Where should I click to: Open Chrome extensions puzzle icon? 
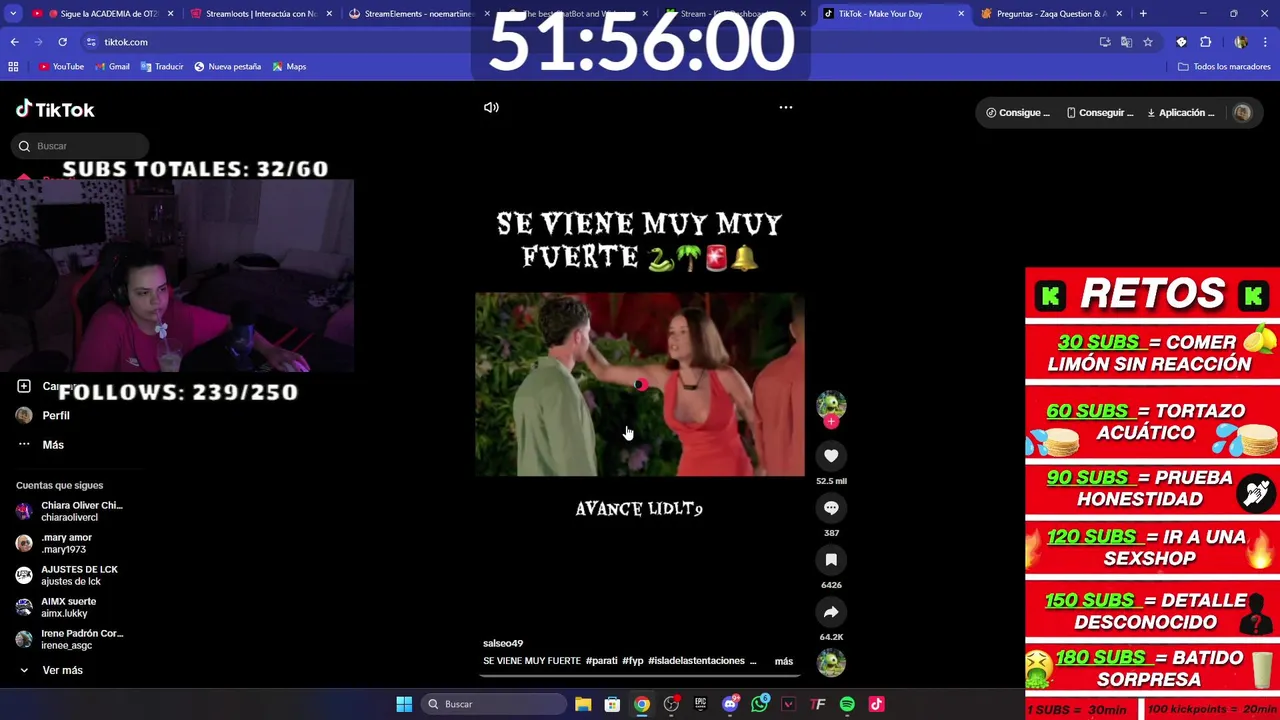point(1205,42)
